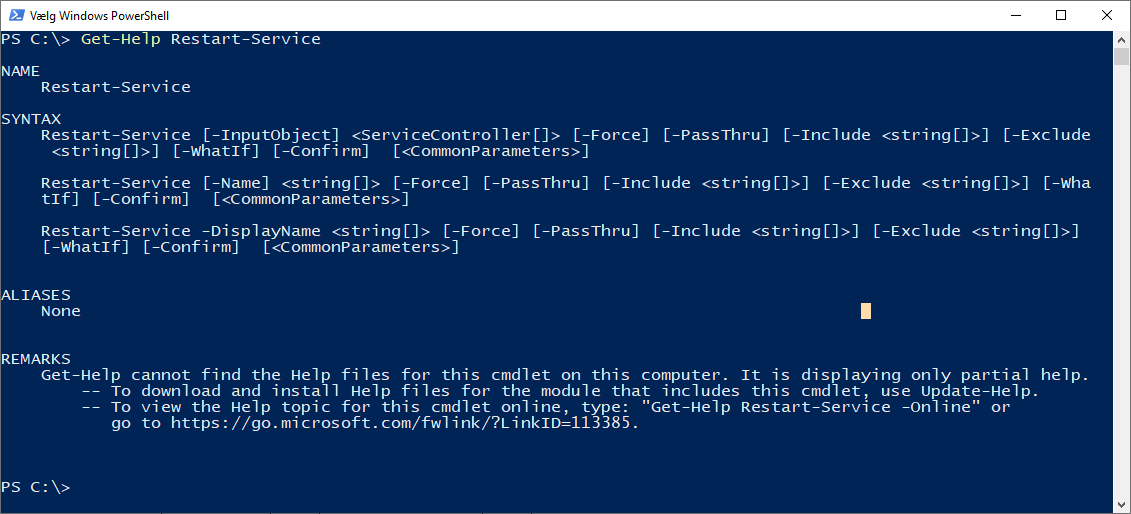The image size is (1131, 514).
Task: Close the Windows PowerShell window
Action: pyautogui.click(x=1107, y=15)
